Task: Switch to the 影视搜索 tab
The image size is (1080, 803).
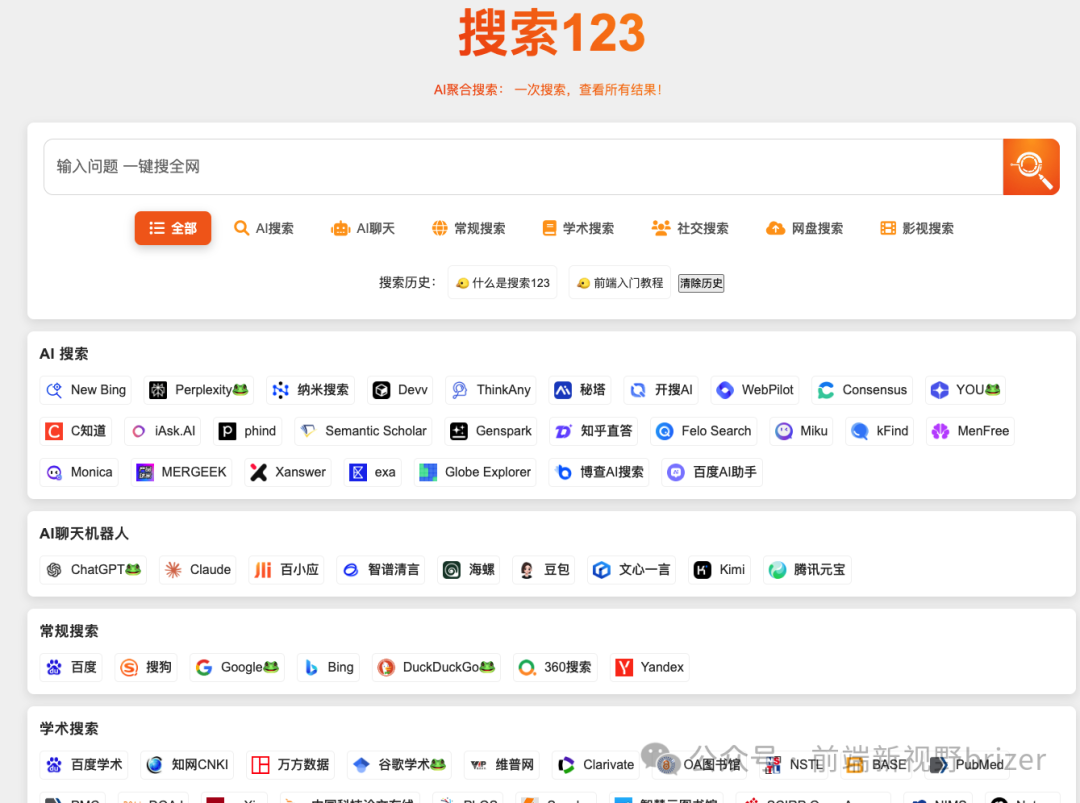Action: 917,228
